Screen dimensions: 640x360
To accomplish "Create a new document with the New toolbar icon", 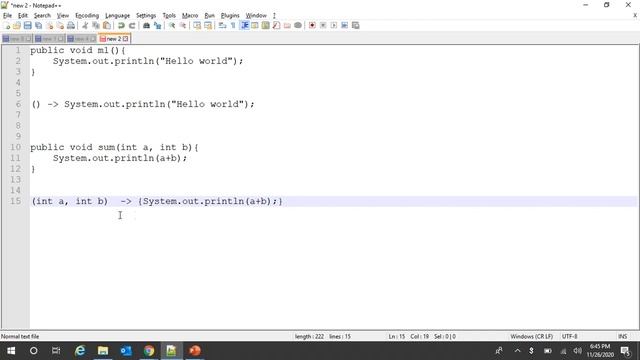I will [7, 26].
